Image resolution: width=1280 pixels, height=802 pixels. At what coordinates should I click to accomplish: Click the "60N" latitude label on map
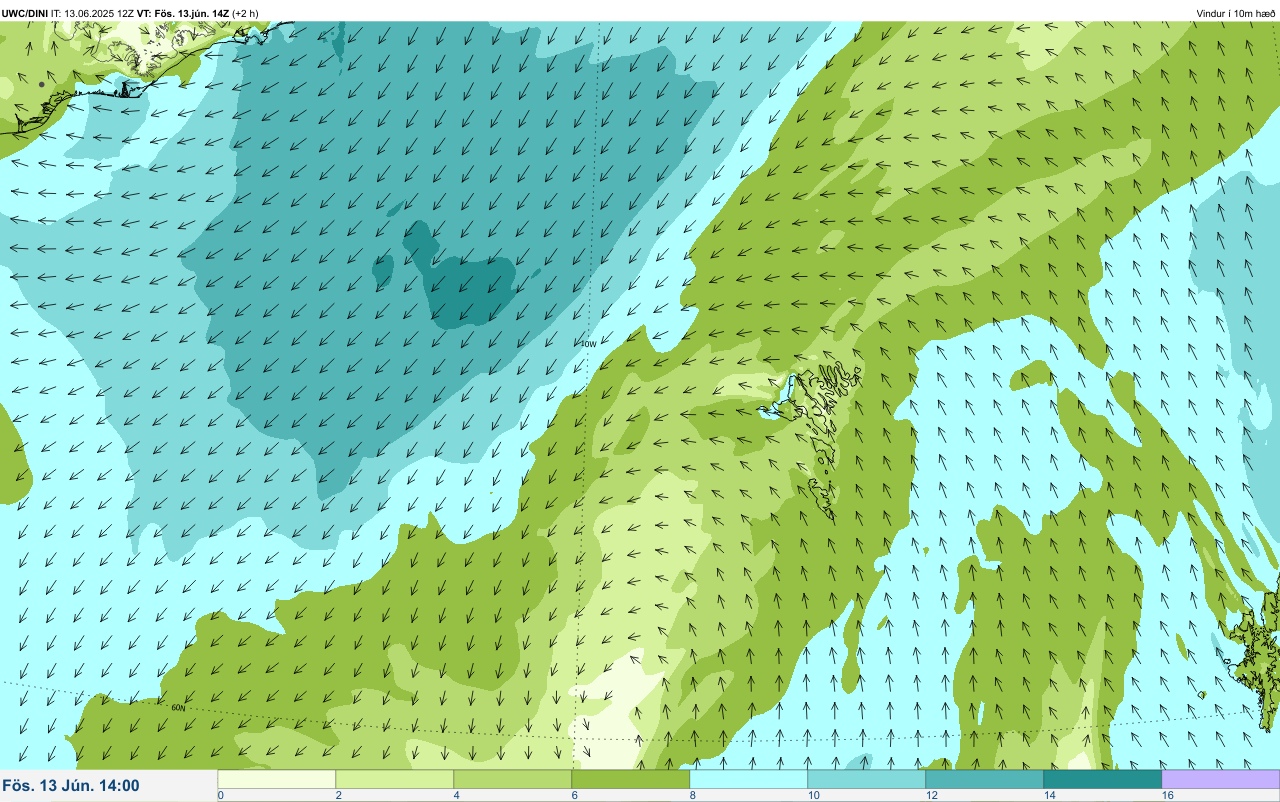tap(178, 707)
